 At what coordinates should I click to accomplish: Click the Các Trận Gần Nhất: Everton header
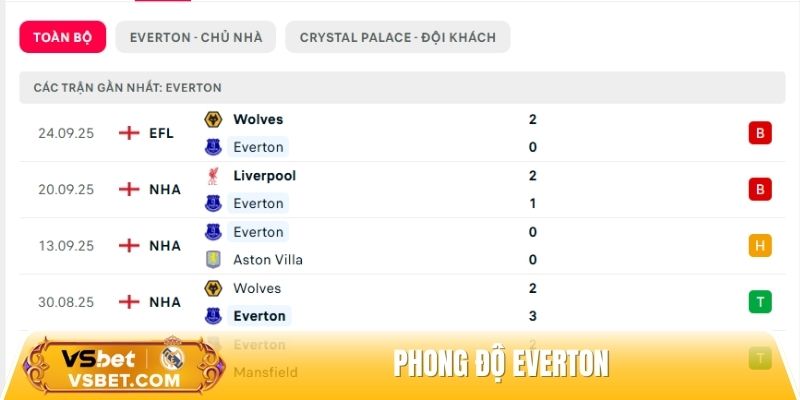pyautogui.click(x=128, y=88)
